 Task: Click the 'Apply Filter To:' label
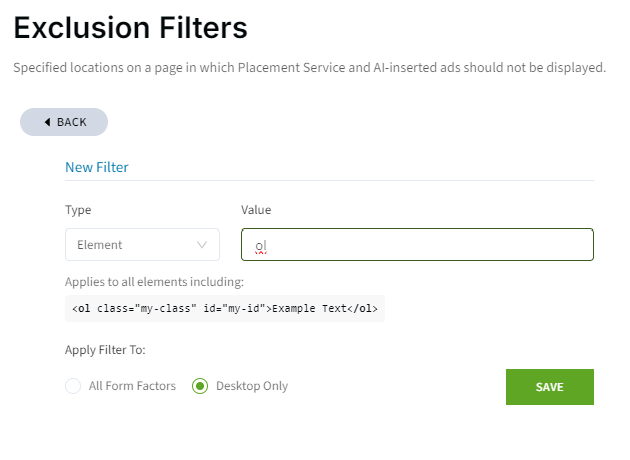[x=105, y=350]
